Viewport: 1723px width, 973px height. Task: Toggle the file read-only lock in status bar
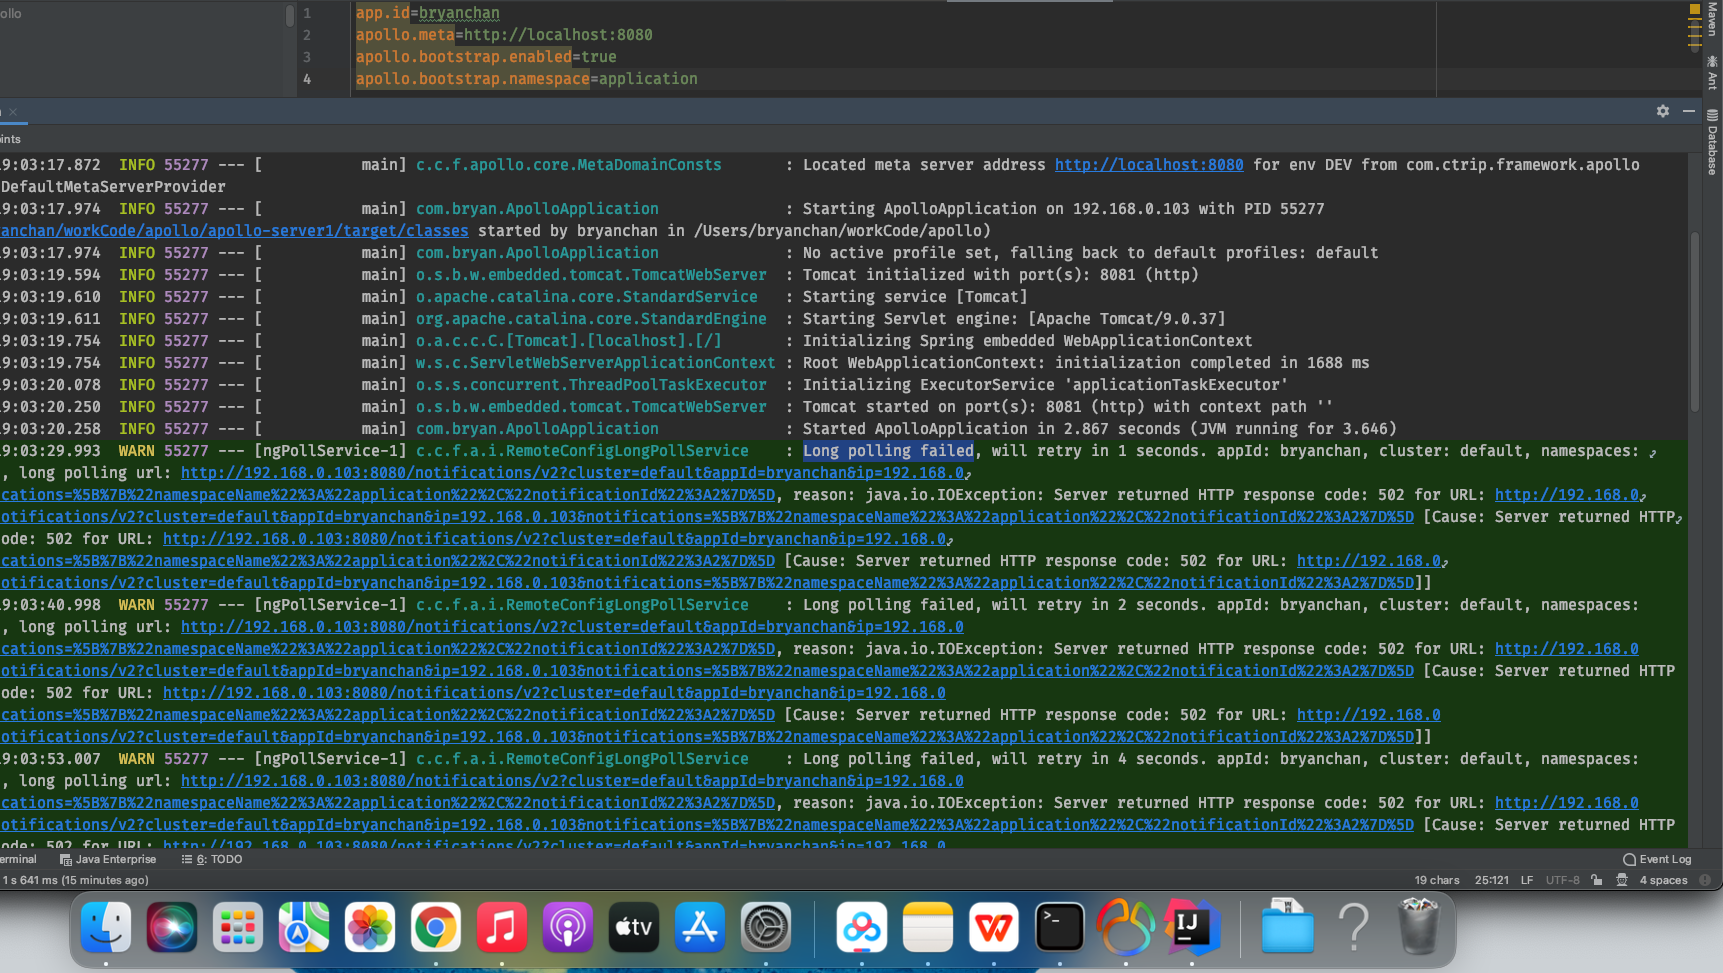tap(1595, 880)
